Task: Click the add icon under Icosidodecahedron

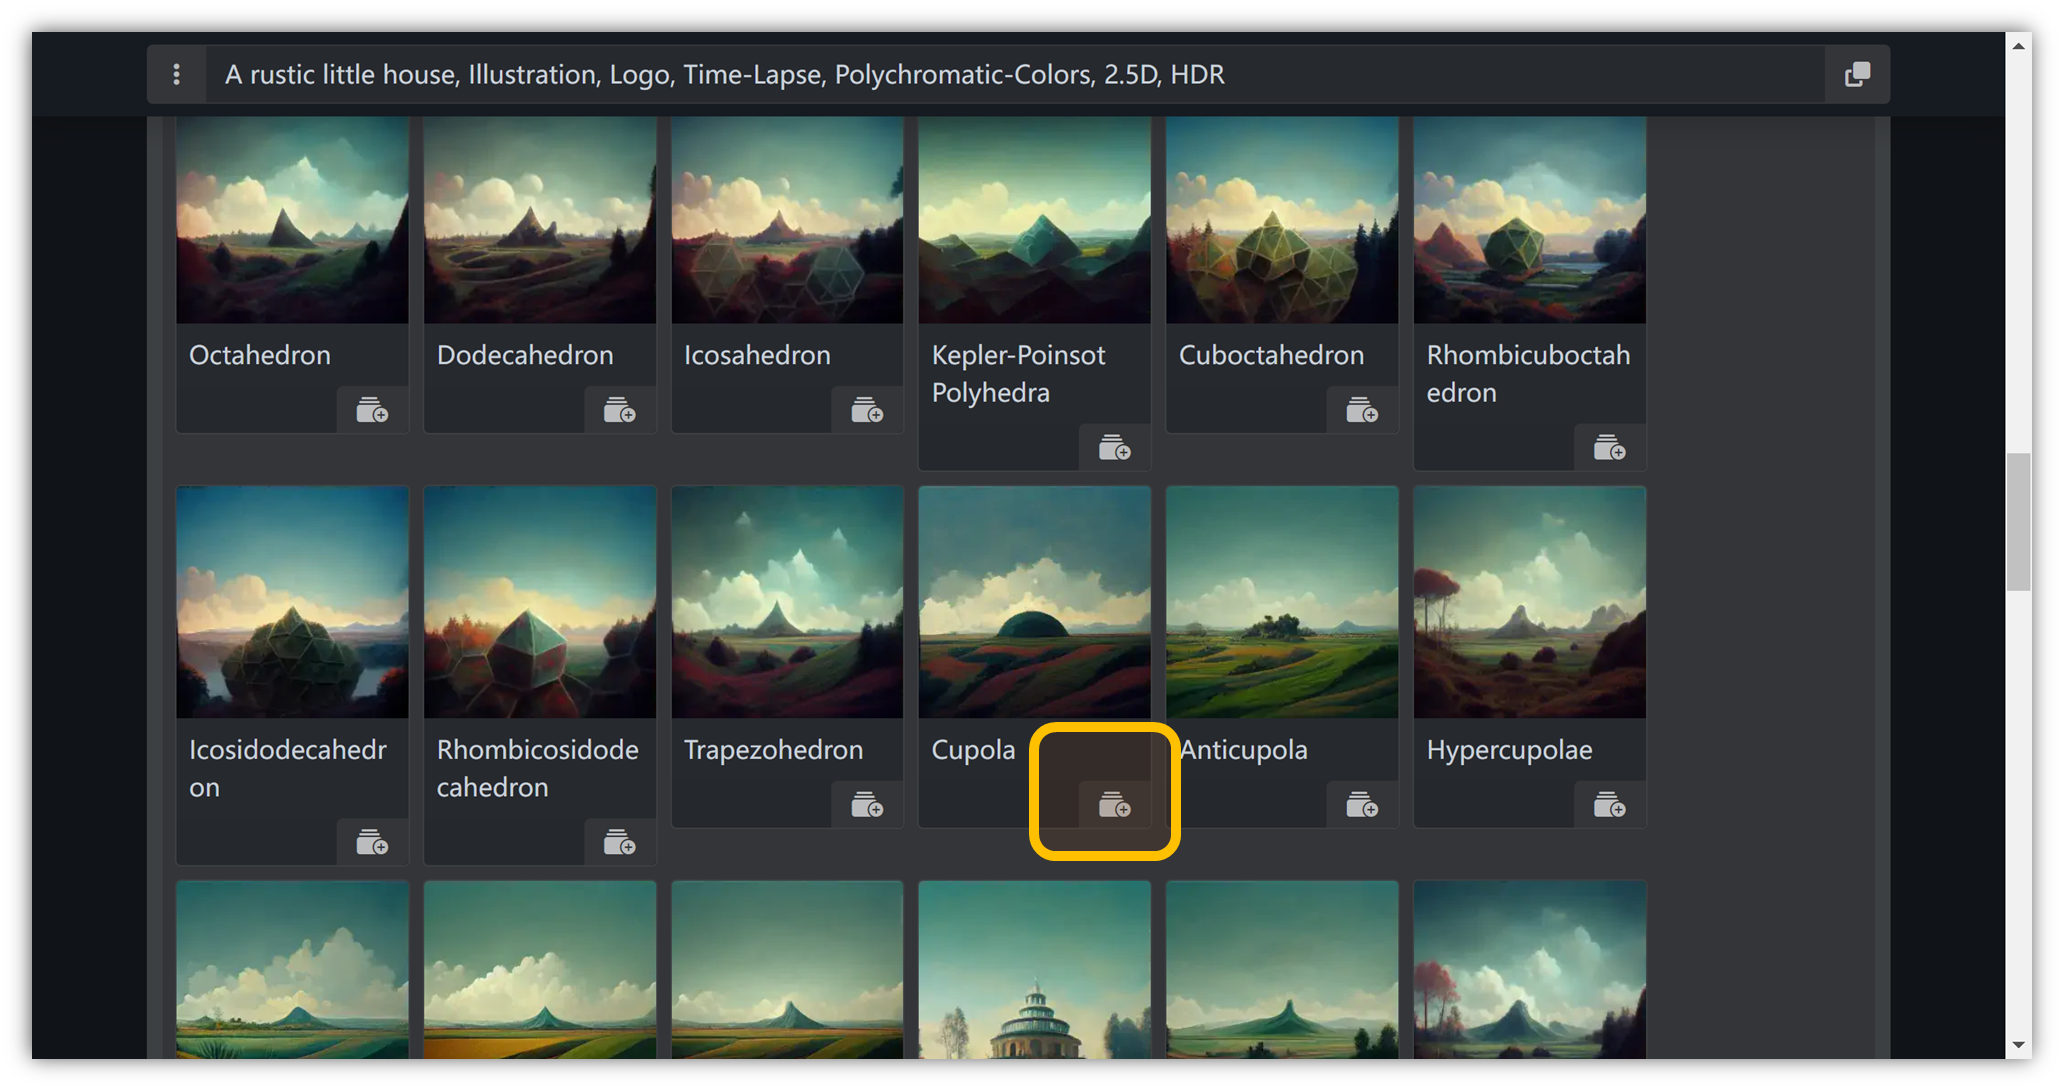Action: click(372, 843)
